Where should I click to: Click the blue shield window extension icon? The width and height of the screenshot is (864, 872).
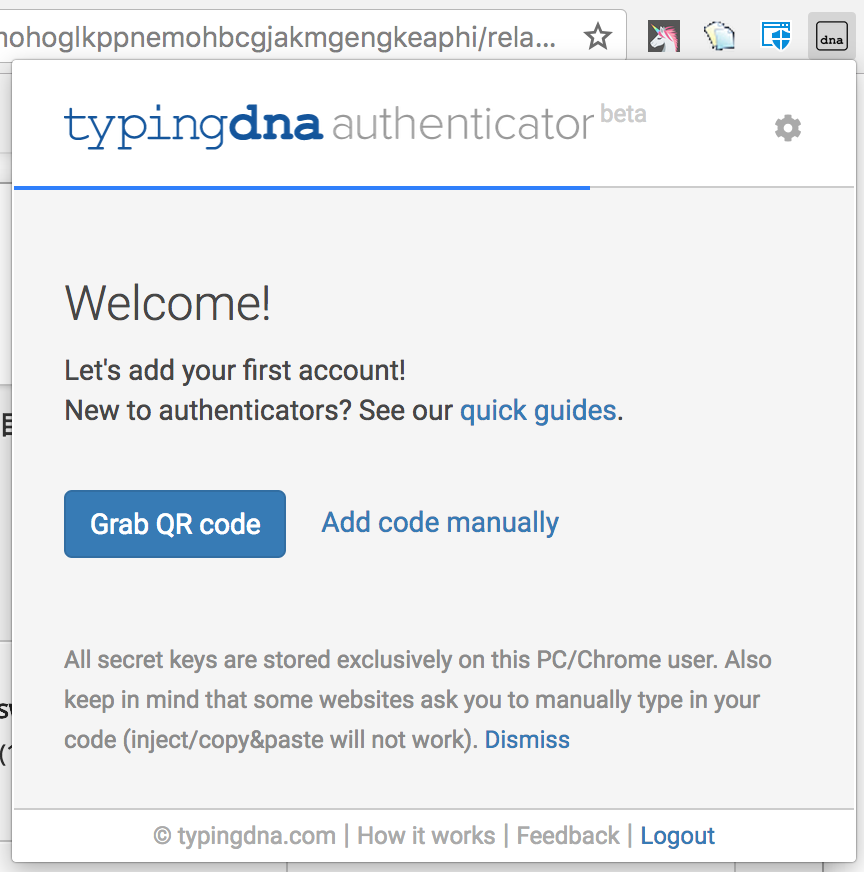pyautogui.click(x=776, y=37)
